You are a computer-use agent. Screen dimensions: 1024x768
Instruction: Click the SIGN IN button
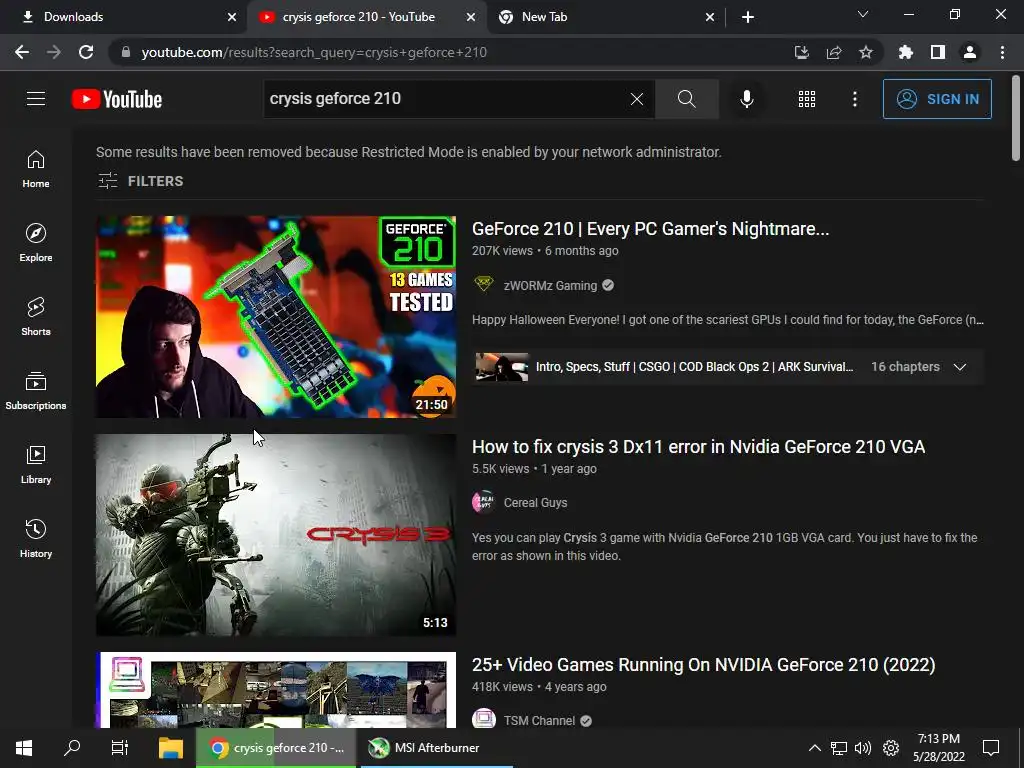tap(937, 99)
